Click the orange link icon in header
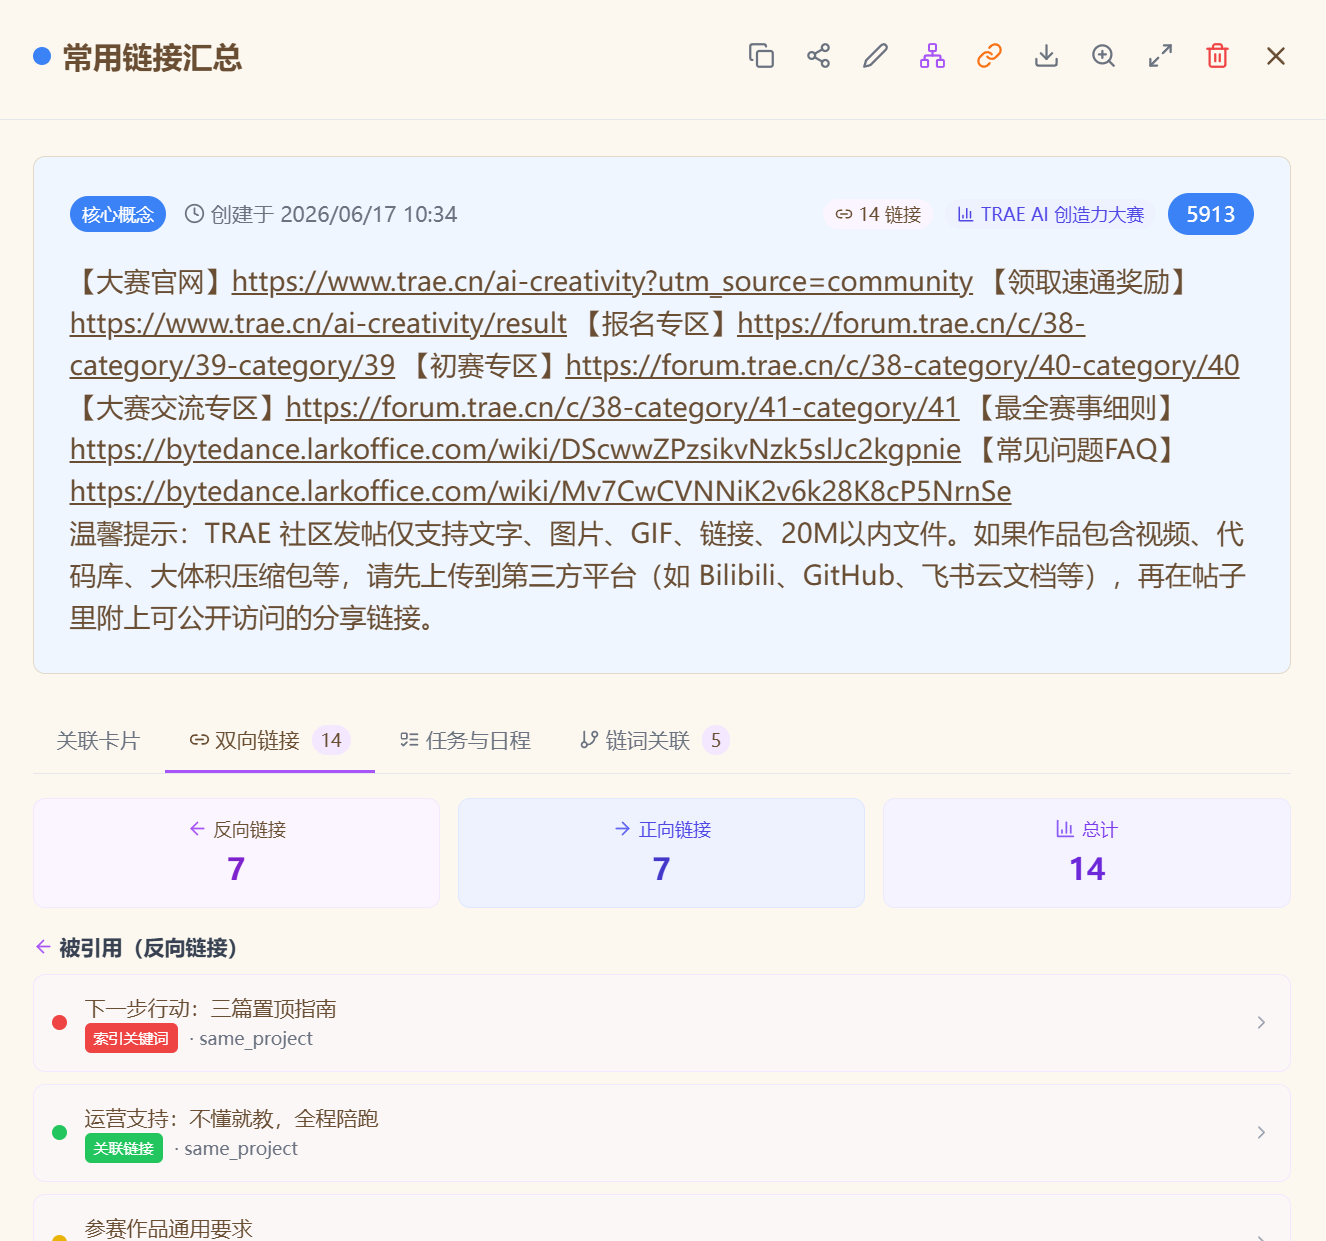This screenshot has height=1241, width=1326. tap(989, 56)
